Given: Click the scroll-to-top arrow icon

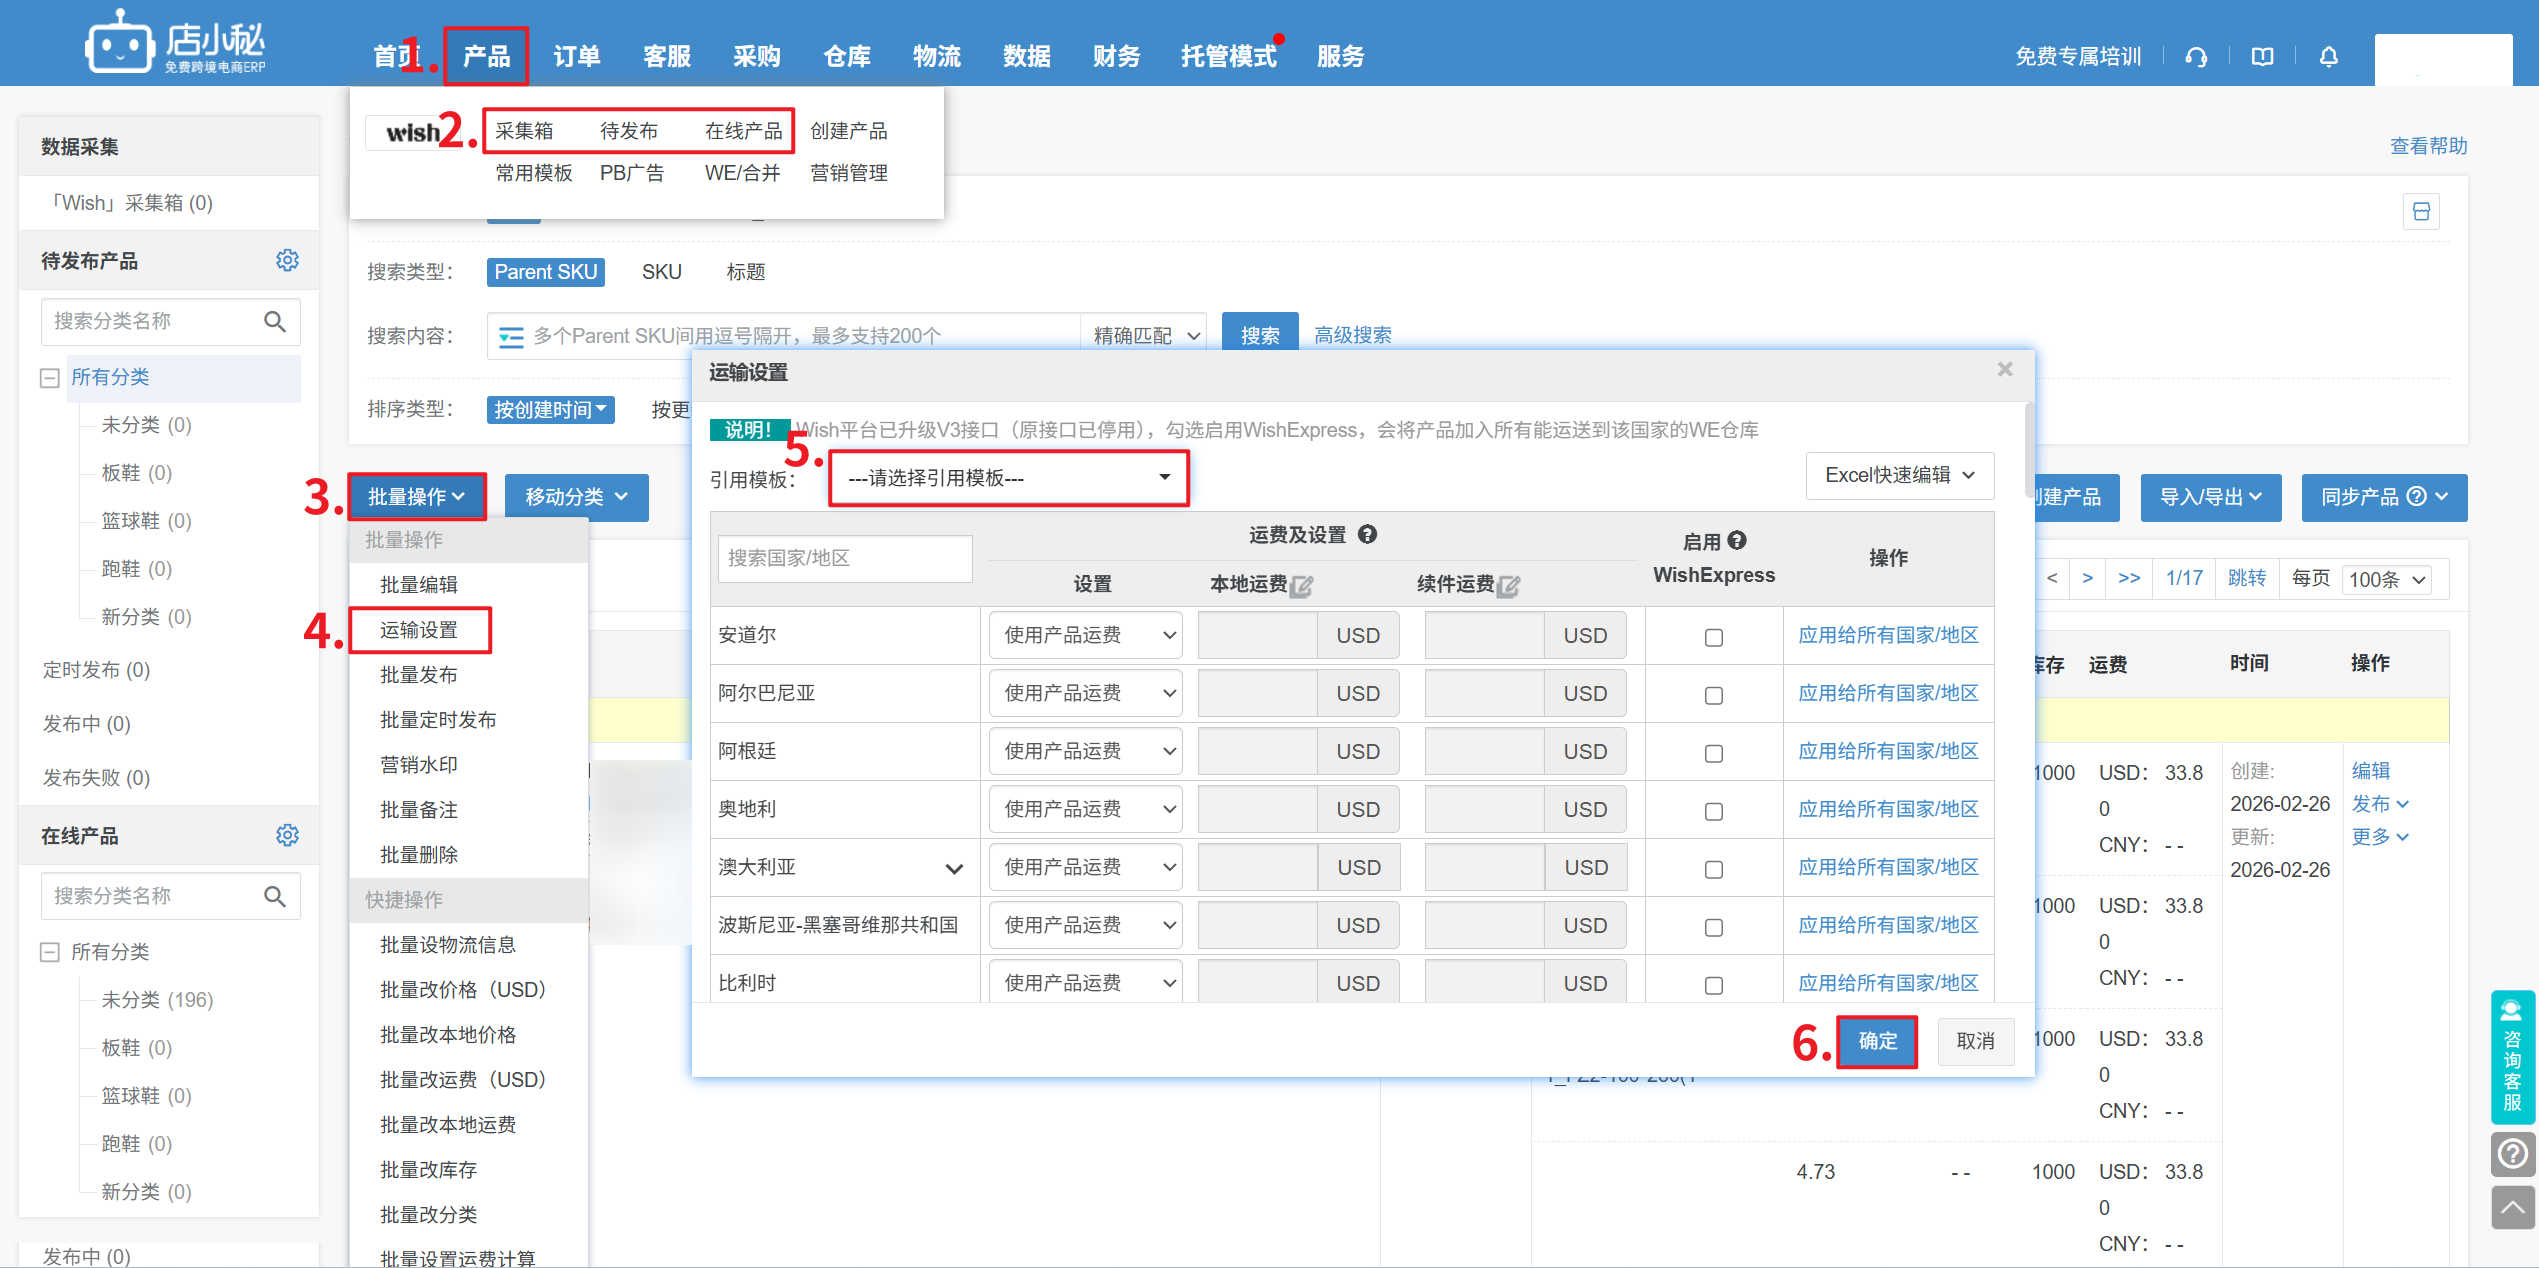Looking at the screenshot, I should pos(2512,1208).
